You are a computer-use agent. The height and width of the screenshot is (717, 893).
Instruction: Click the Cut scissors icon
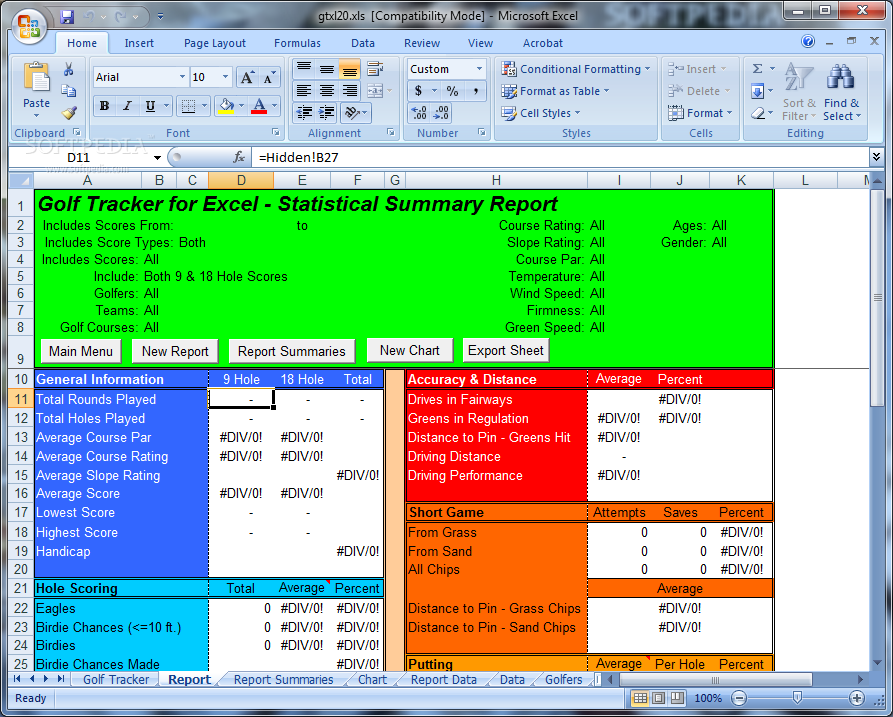pos(68,69)
